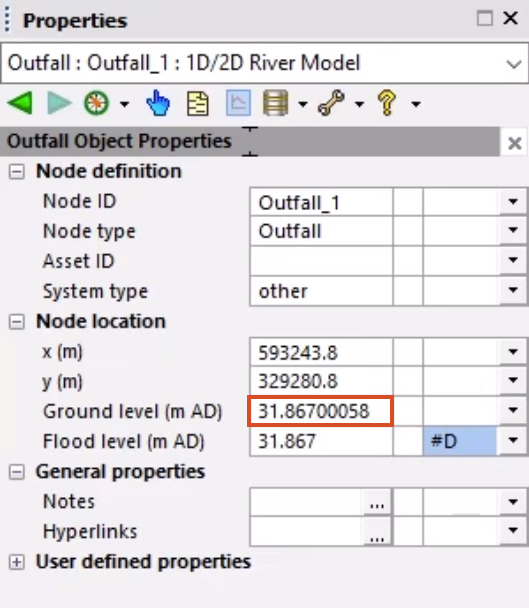
Task: Click the Properties panel grip handle
Action: pyautogui.click(x=7, y=20)
